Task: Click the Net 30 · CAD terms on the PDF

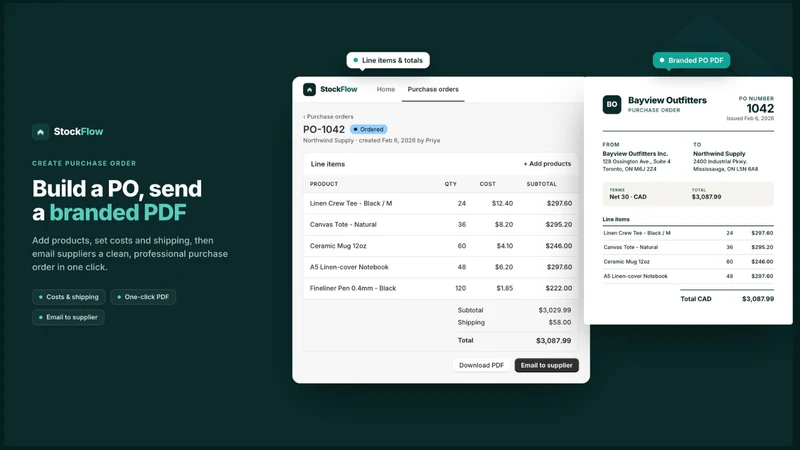Action: [628, 197]
